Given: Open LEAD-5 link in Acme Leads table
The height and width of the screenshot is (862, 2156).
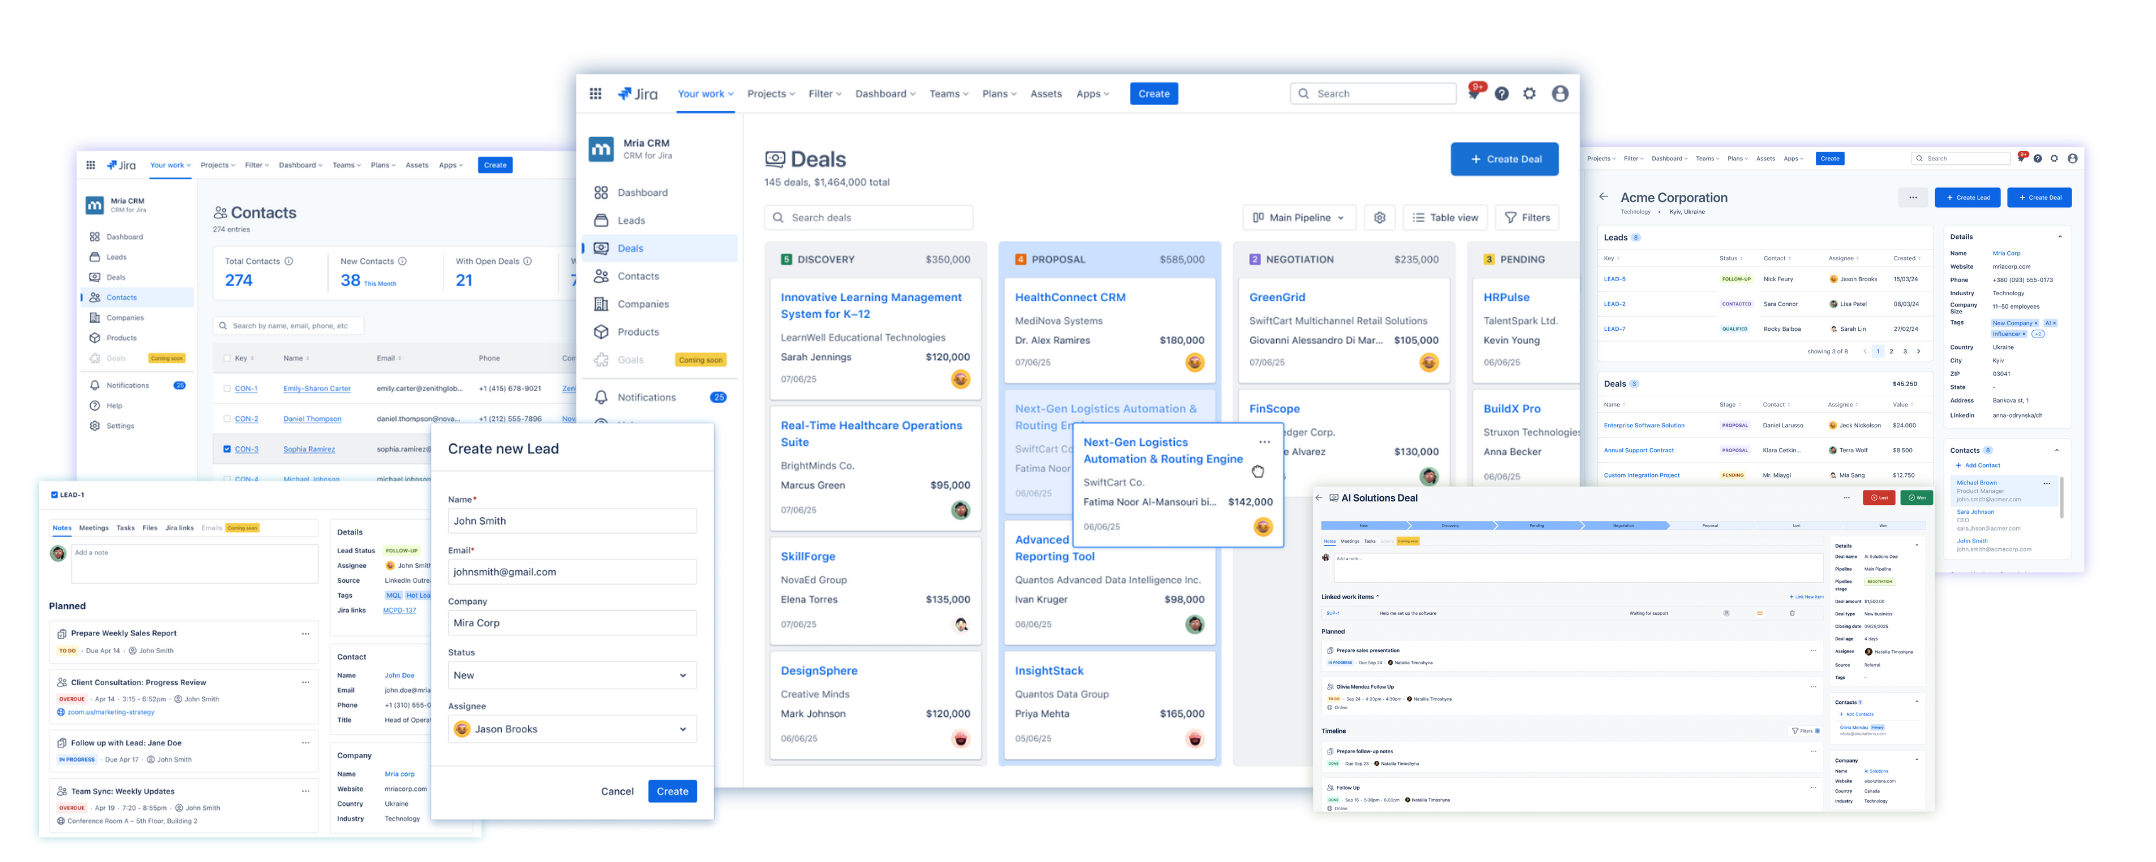Looking at the screenshot, I should [x=1615, y=280].
